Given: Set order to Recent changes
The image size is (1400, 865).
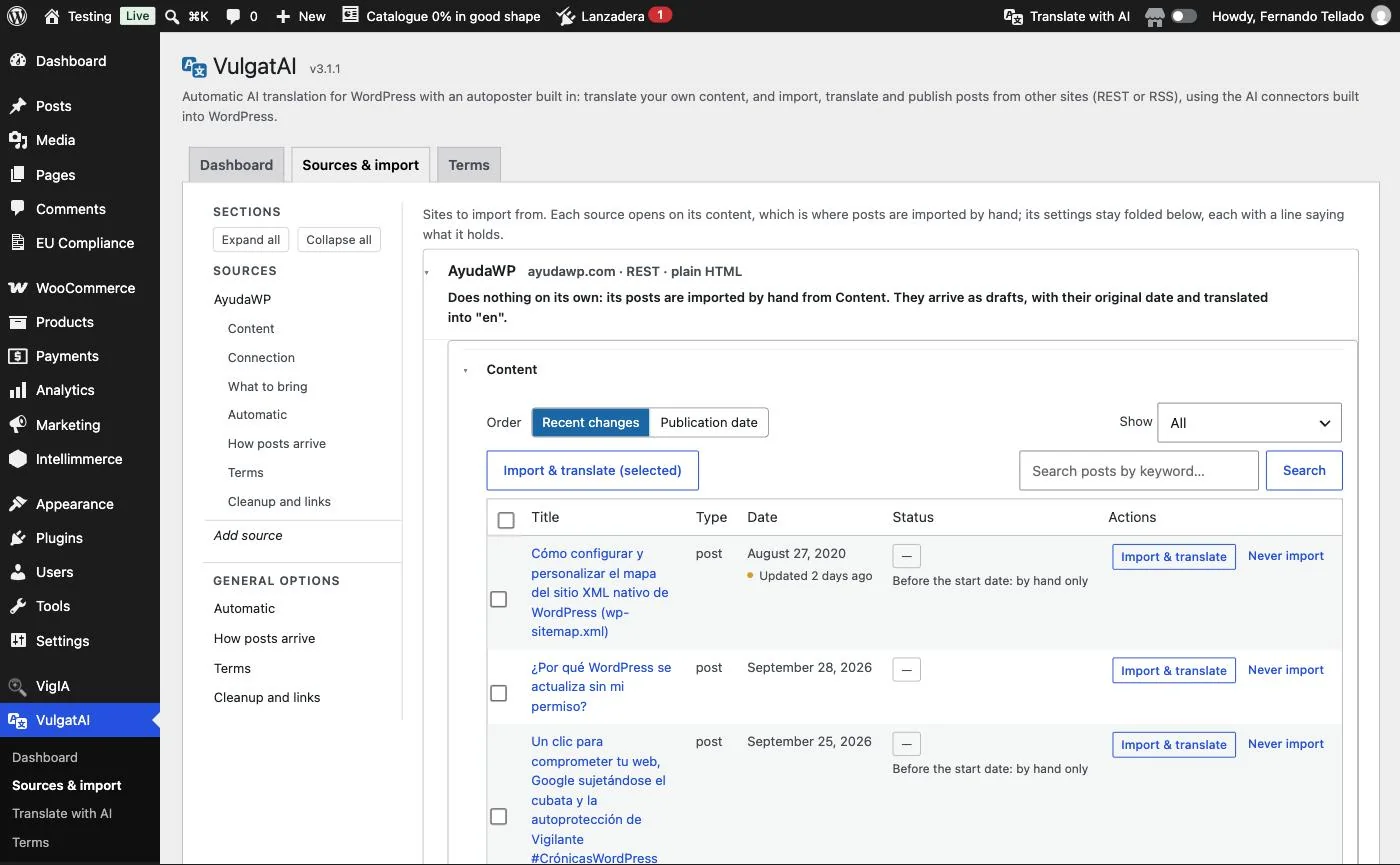Looking at the screenshot, I should (590, 422).
